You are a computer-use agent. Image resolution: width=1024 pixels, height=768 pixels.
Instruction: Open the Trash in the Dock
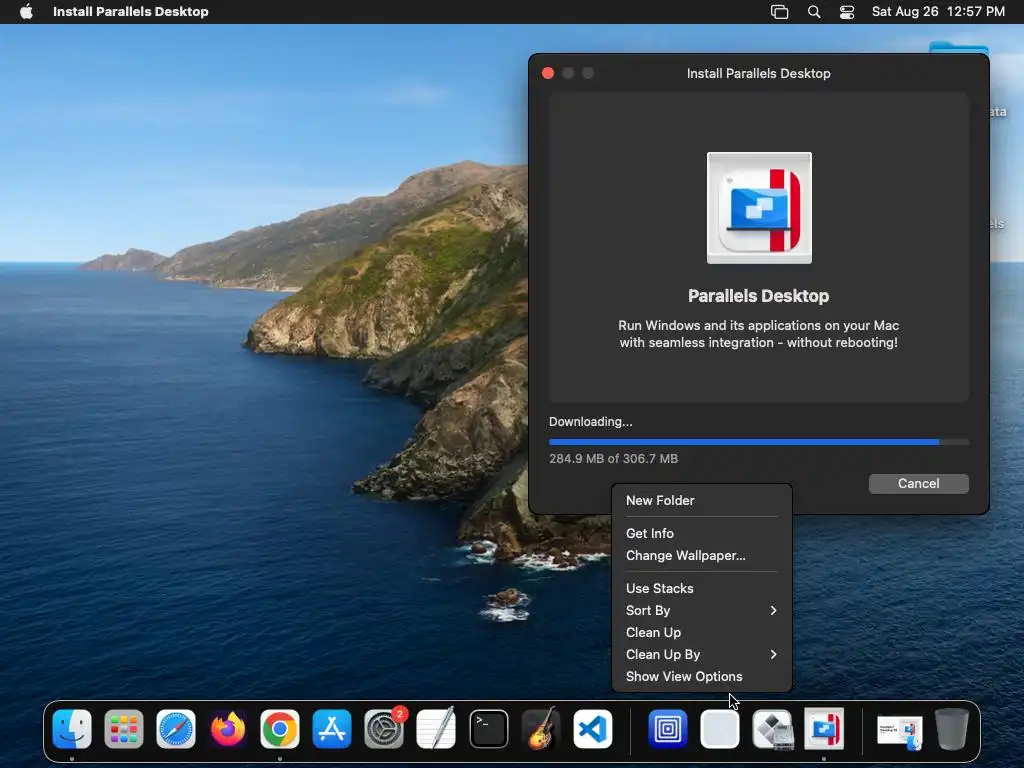[952, 729]
